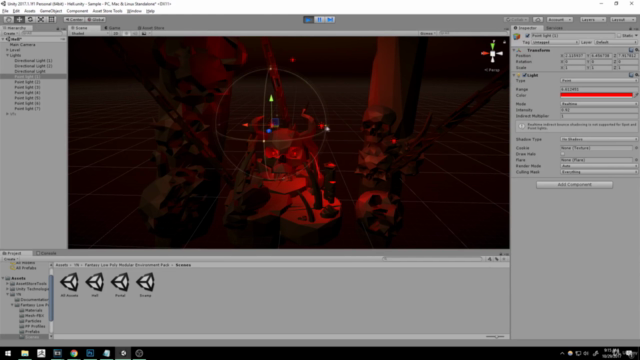This screenshot has width=640, height=360.
Task: Click the color eyedropper next to Color
Action: tap(636, 95)
